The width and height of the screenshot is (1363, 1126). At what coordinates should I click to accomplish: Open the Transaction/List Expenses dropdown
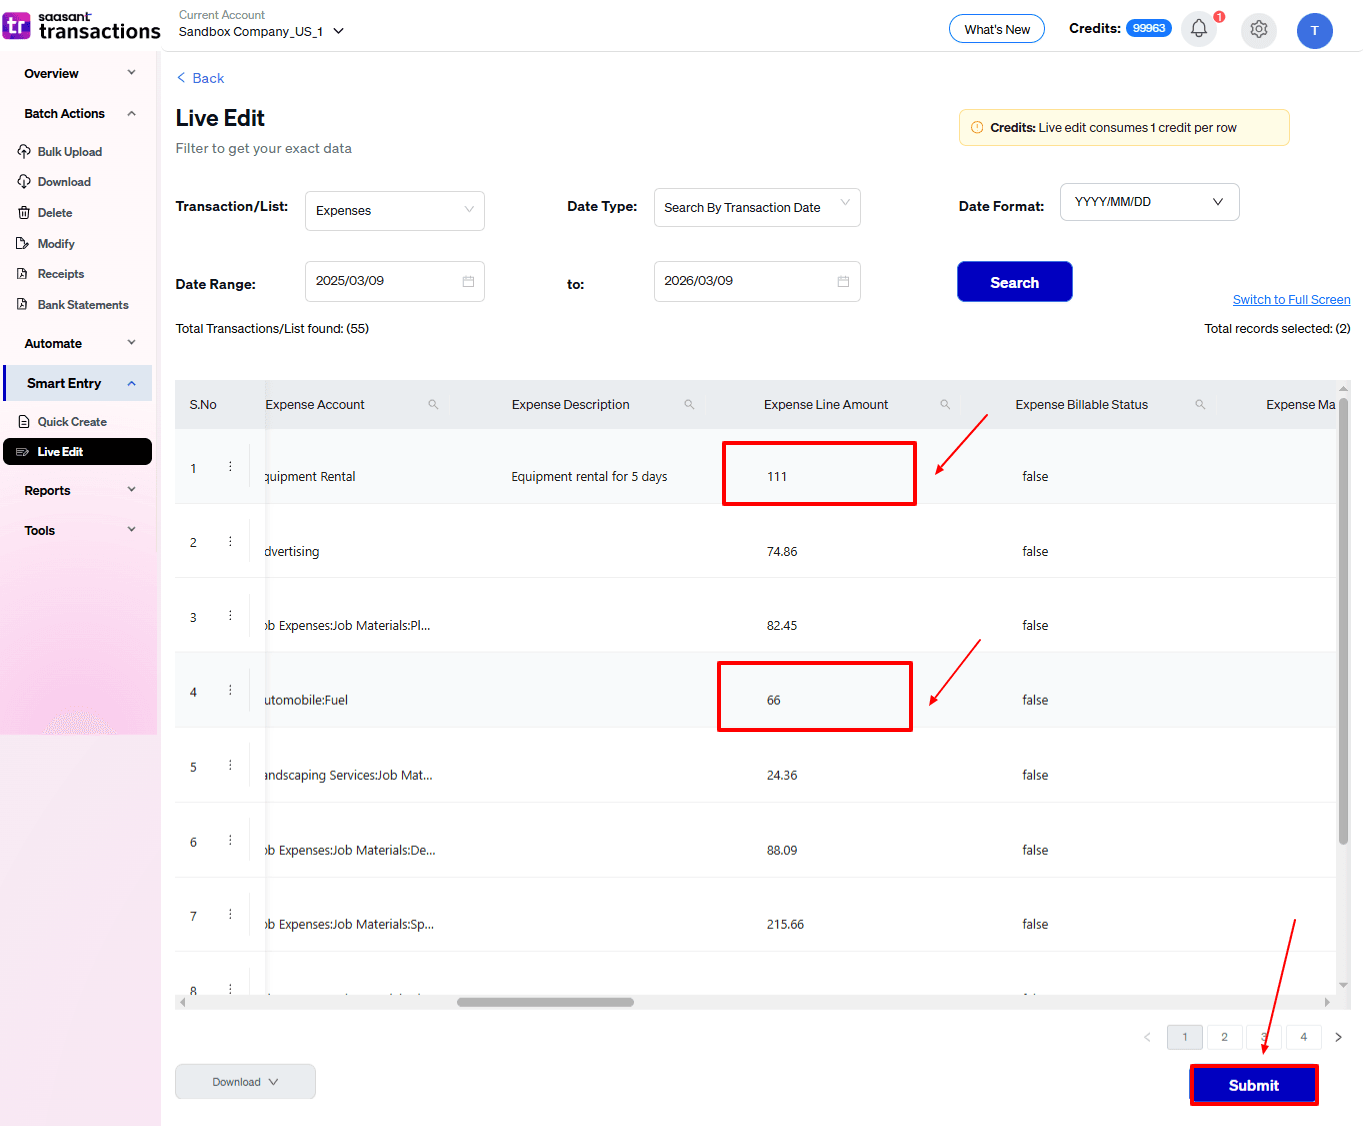(x=394, y=211)
